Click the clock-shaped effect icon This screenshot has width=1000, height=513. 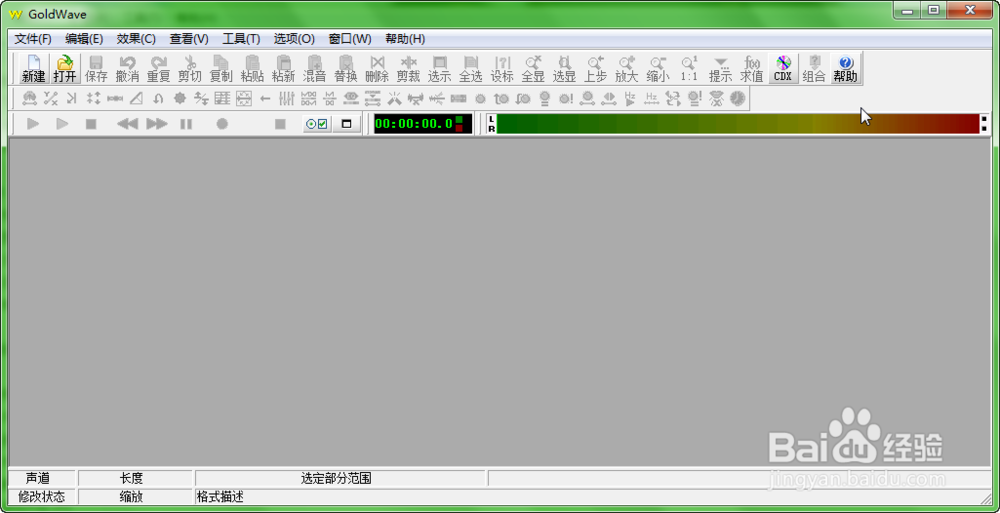click(738, 99)
